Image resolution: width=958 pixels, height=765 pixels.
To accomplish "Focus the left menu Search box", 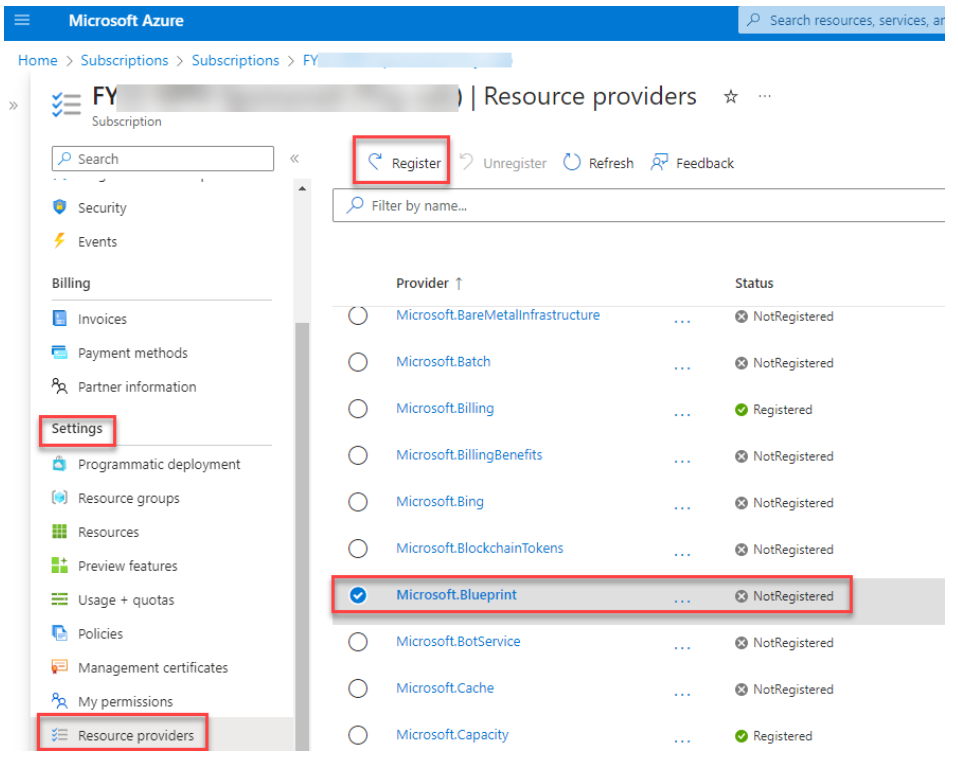I will pos(163,159).
